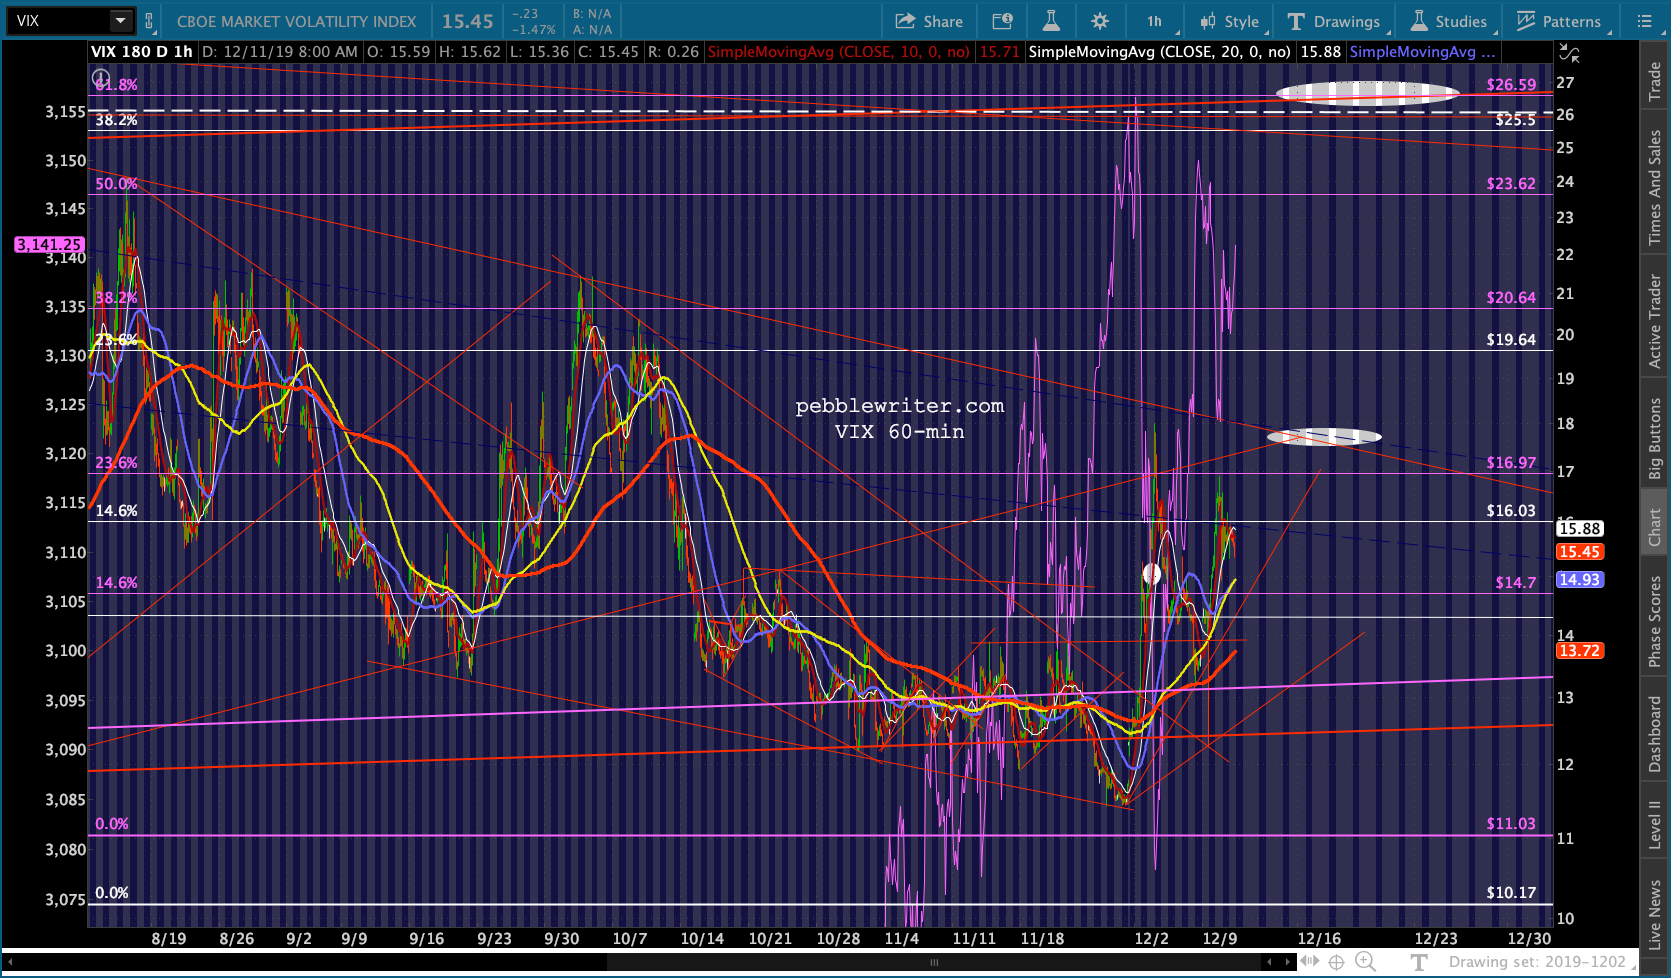The image size is (1671, 978).
Task: Open the Drawings menu
Action: click(1335, 21)
